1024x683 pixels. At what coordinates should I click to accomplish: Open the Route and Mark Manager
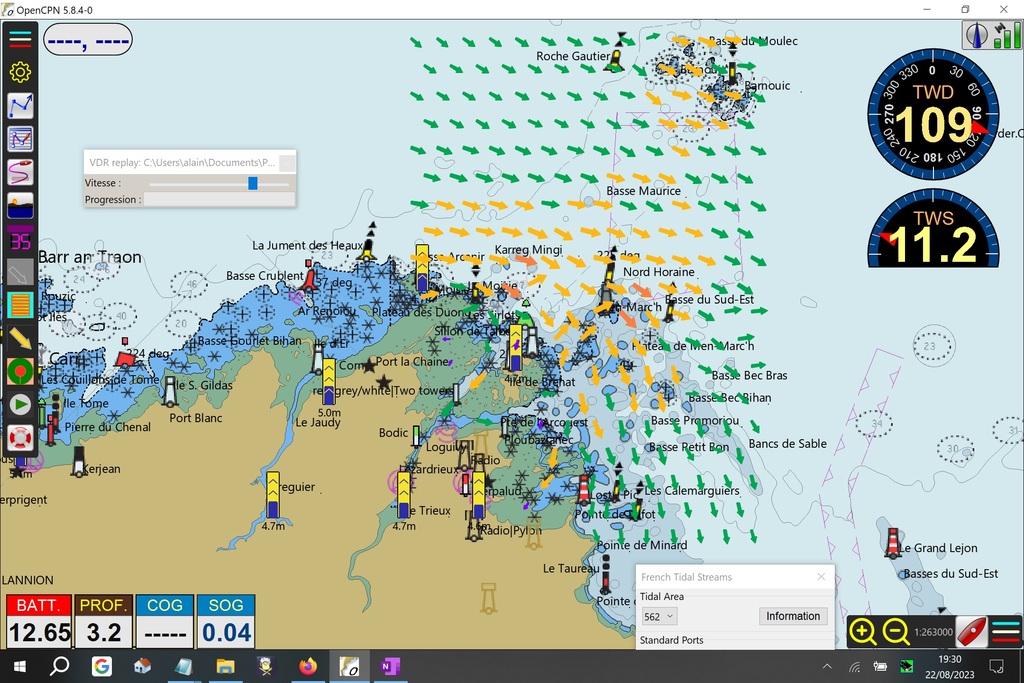coord(20,139)
